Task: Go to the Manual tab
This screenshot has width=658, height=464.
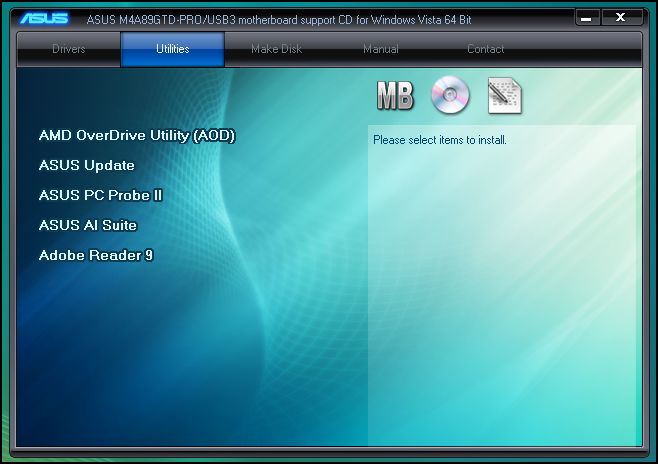Action: click(x=381, y=49)
